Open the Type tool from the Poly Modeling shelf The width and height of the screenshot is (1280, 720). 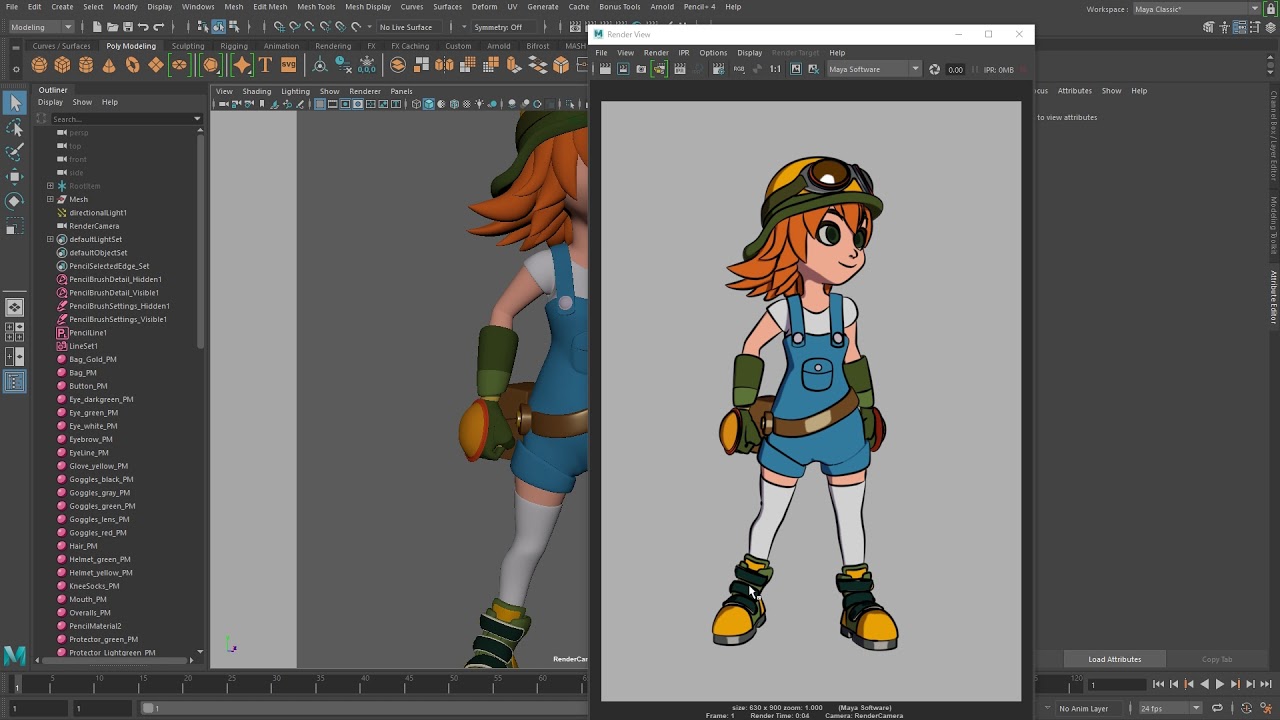pyautogui.click(x=264, y=65)
